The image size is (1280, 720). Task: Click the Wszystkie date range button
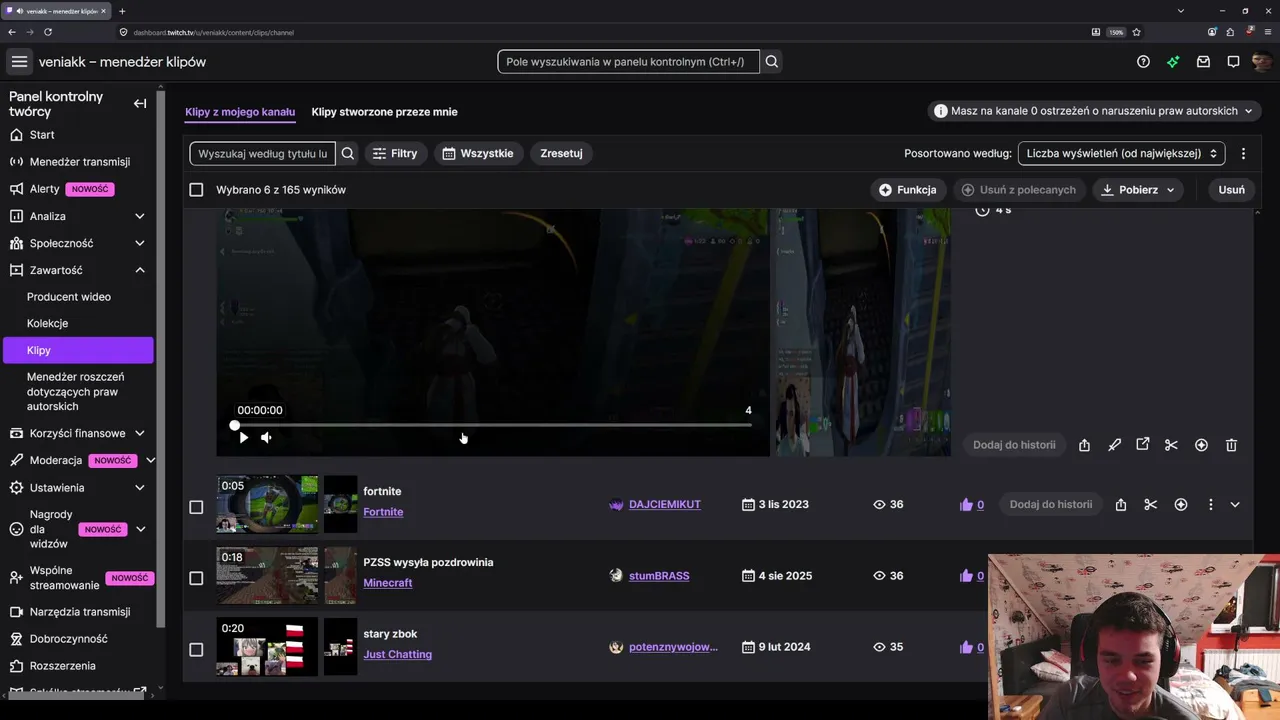point(478,153)
